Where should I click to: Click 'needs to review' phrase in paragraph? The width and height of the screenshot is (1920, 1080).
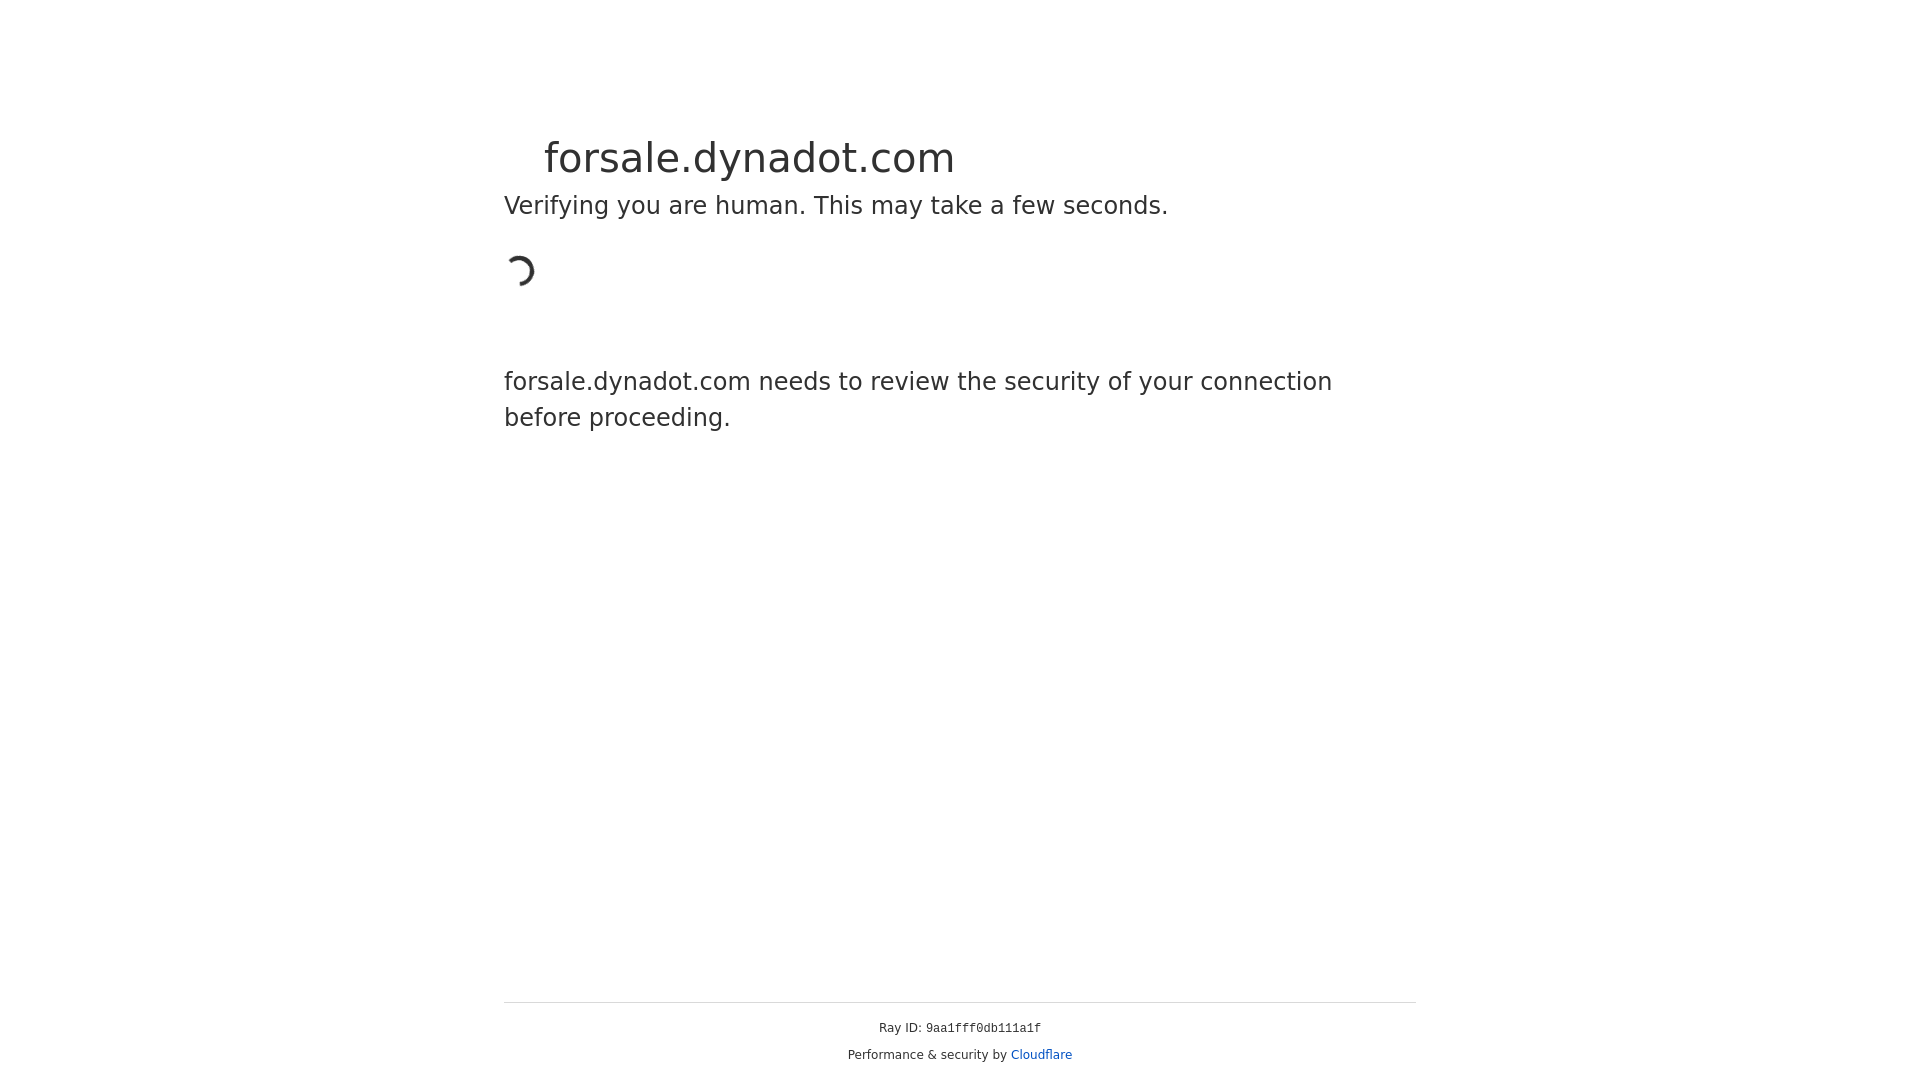(x=854, y=382)
